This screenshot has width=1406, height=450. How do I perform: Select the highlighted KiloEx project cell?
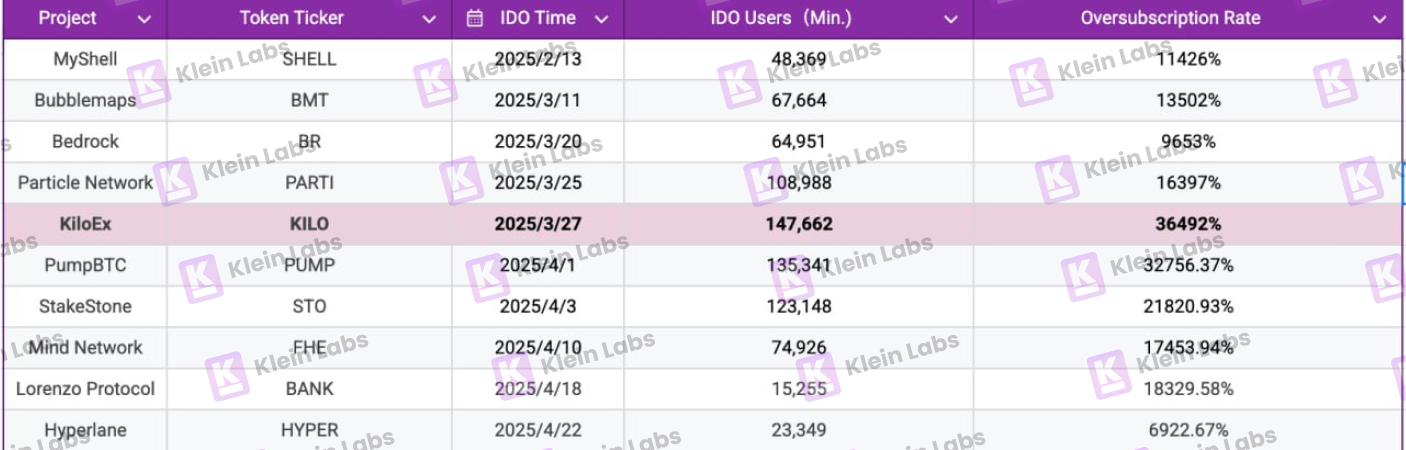[x=85, y=224]
